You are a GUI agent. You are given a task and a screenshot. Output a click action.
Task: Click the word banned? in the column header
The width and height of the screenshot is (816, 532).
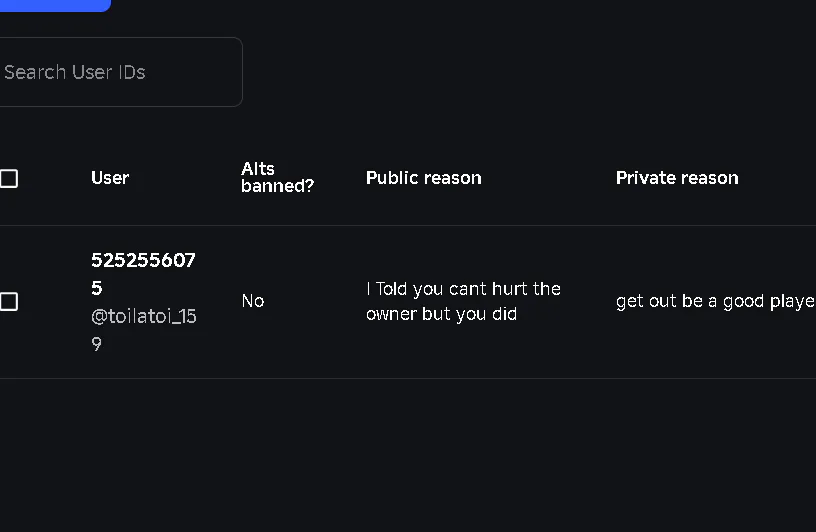pyautogui.click(x=277, y=186)
